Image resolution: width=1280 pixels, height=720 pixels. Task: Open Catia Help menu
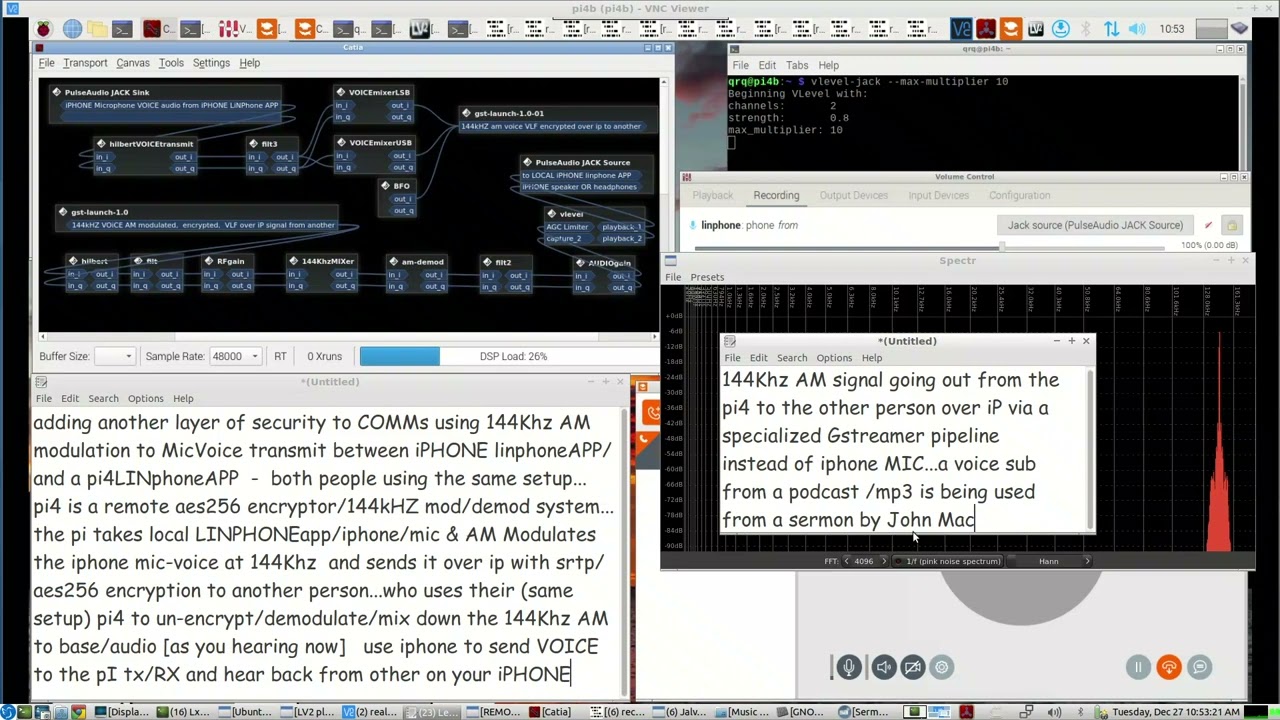[249, 63]
